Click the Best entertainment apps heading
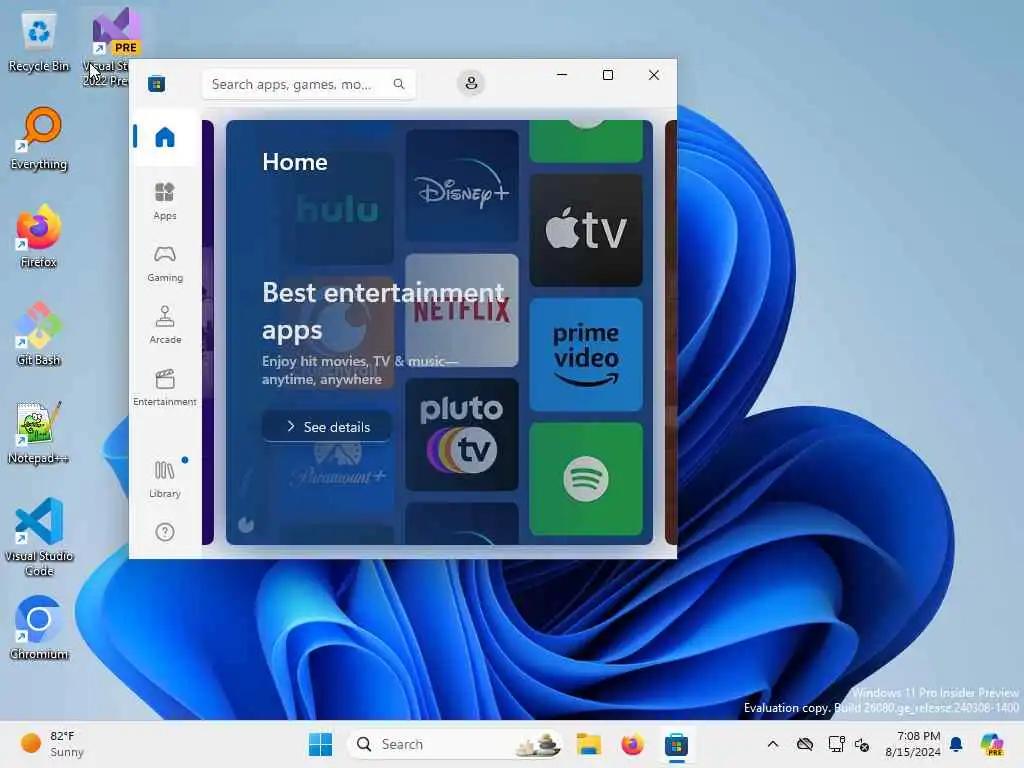Screen dimensions: 1024x768 [x=383, y=311]
